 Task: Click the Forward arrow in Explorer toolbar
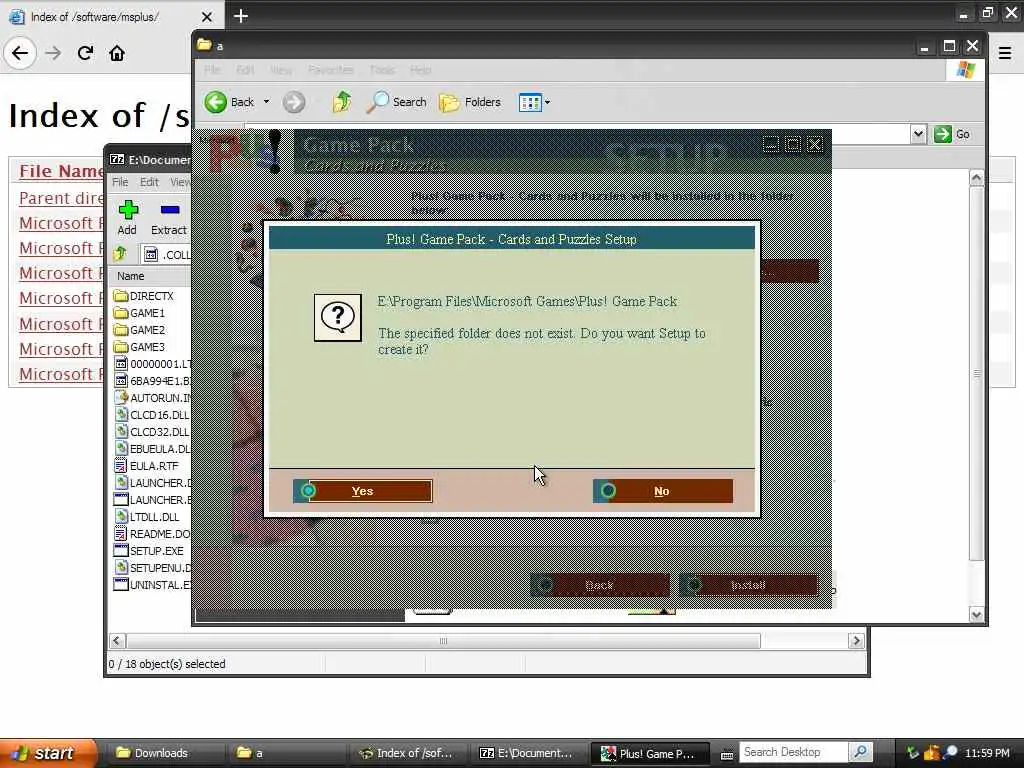[x=294, y=102]
